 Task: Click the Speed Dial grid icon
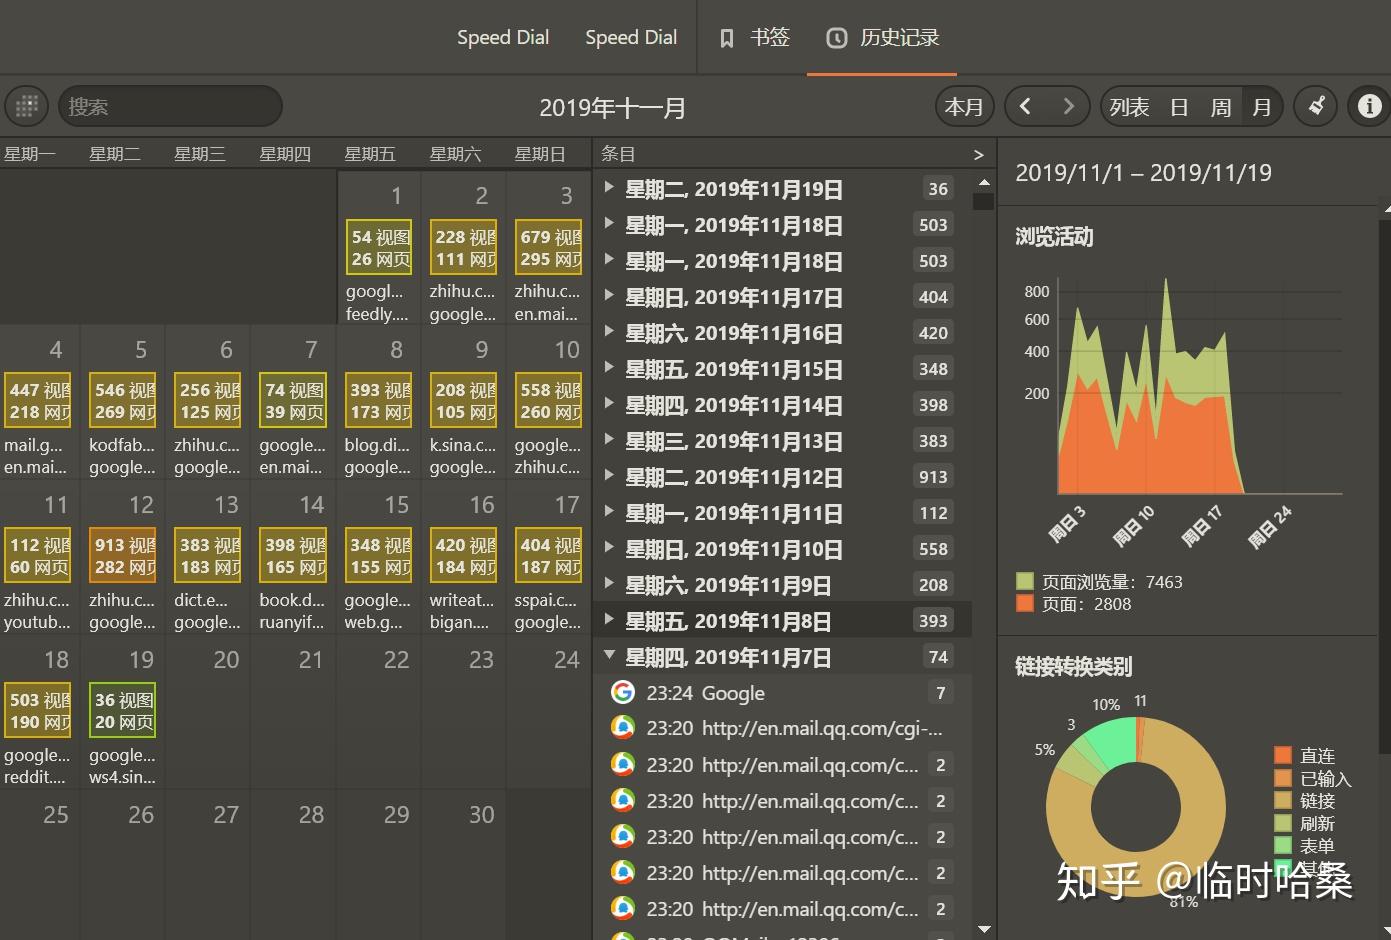click(27, 106)
